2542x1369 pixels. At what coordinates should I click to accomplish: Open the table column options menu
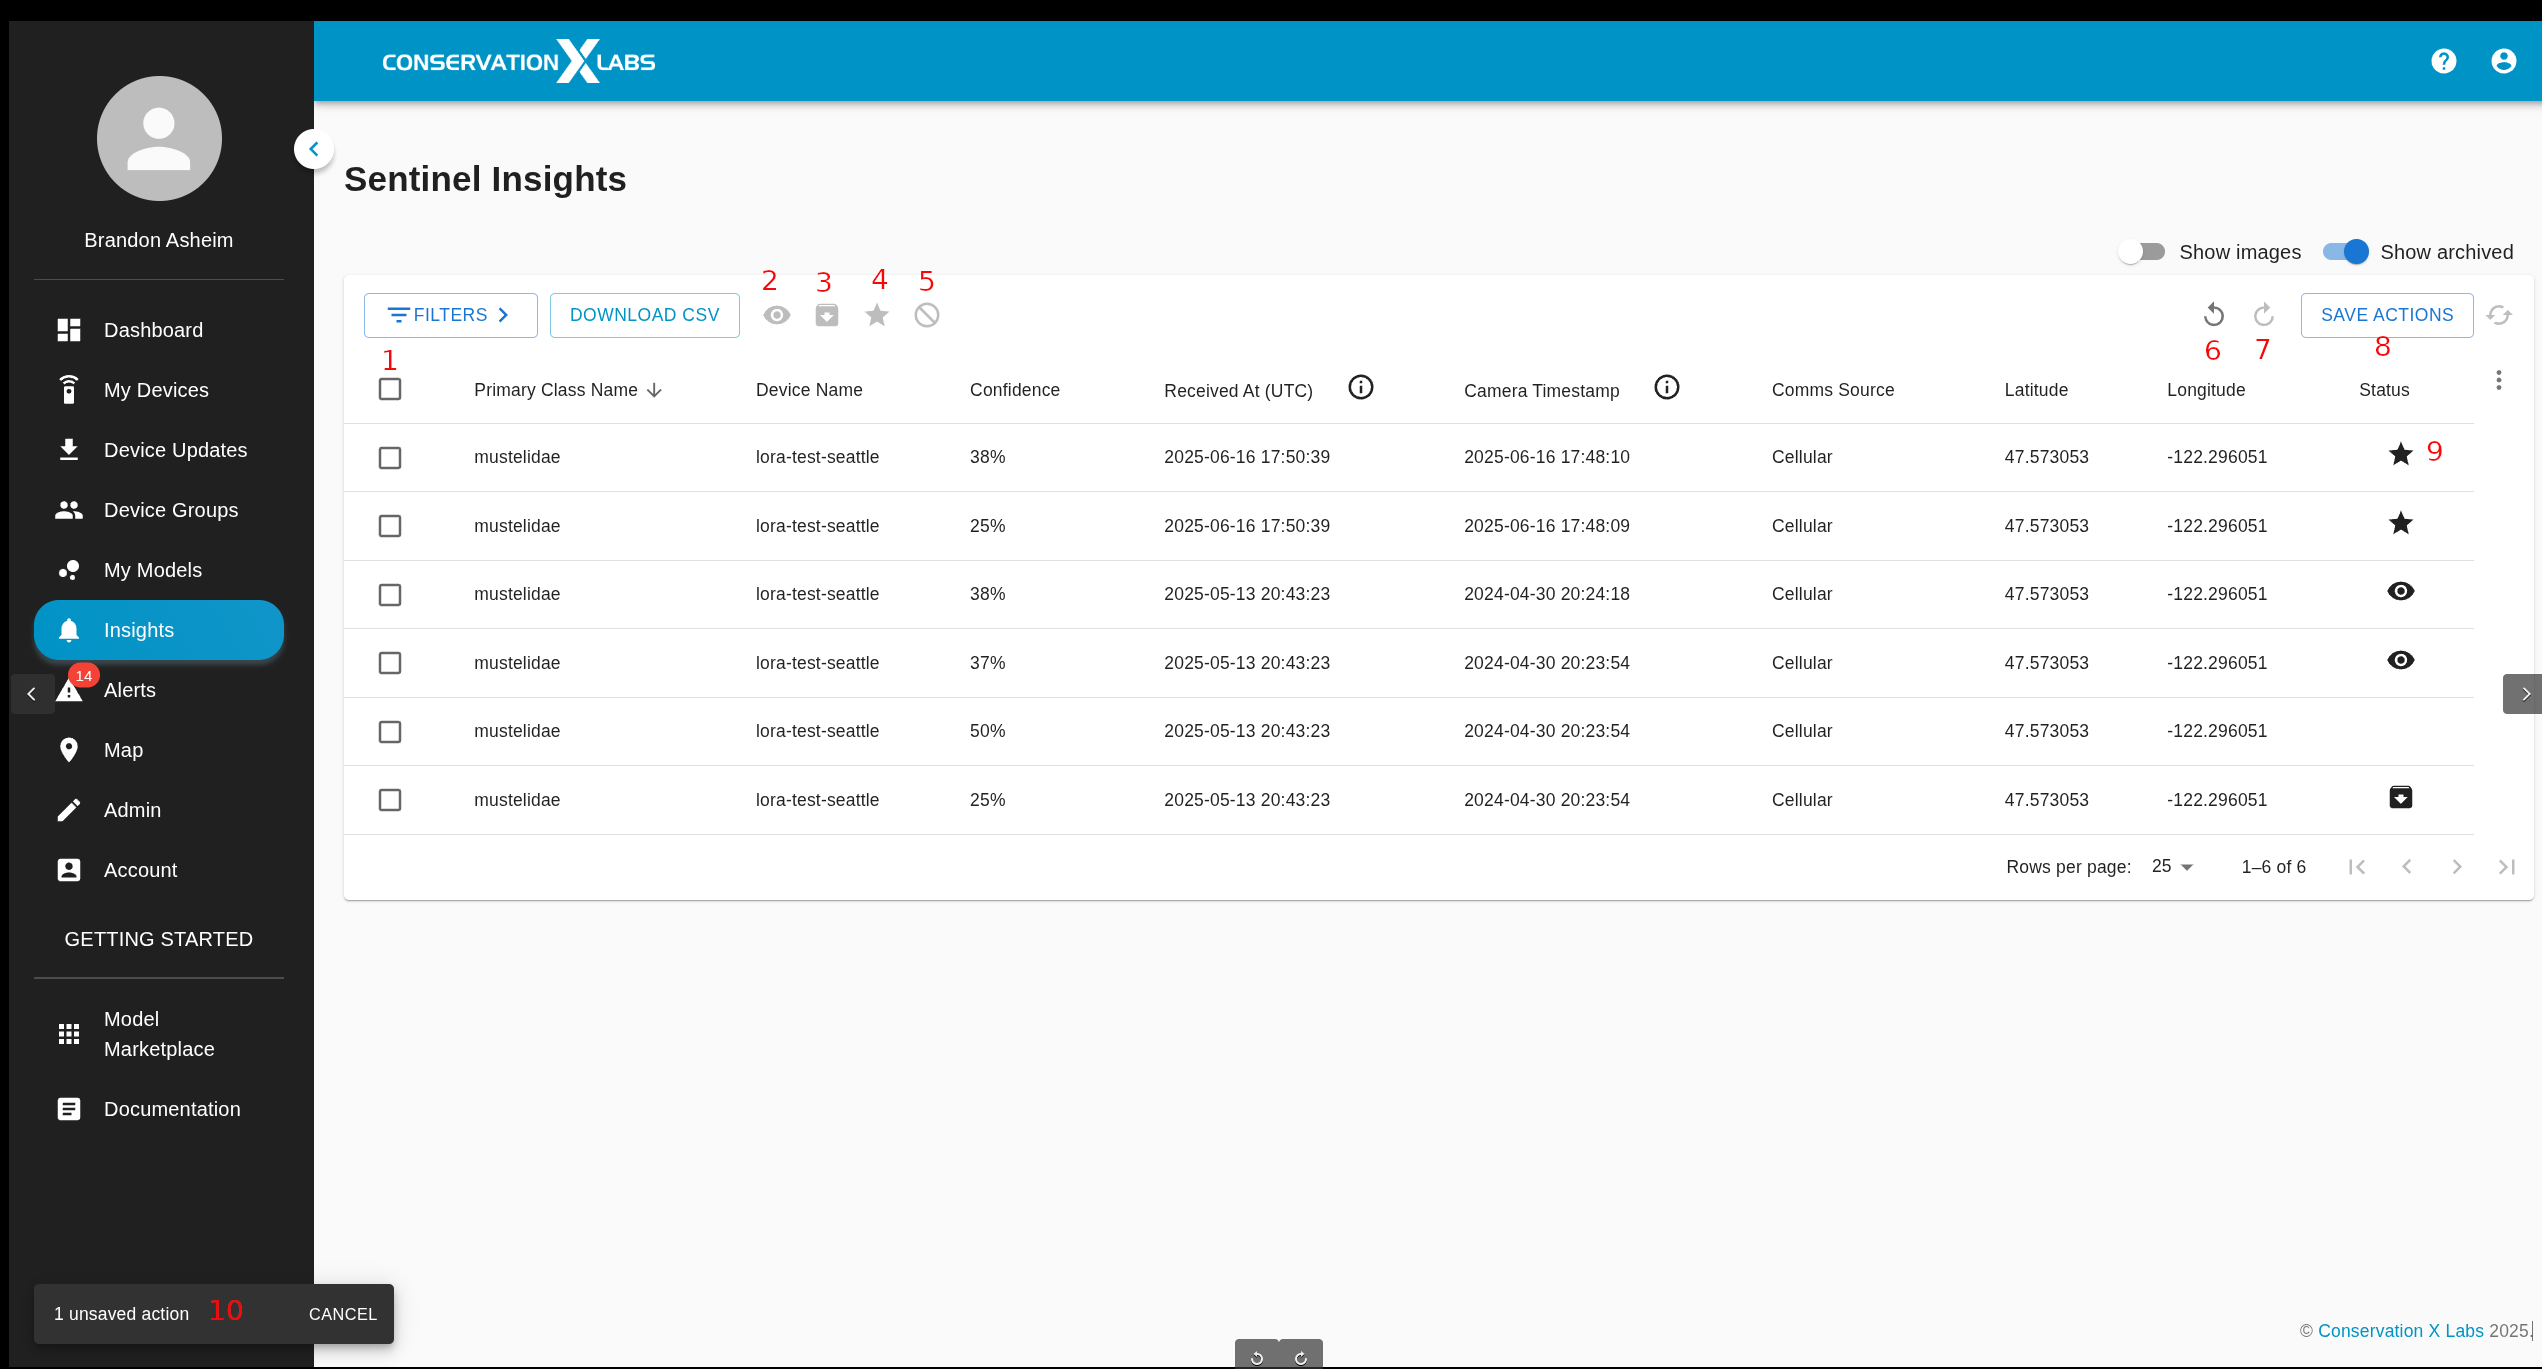[2498, 380]
